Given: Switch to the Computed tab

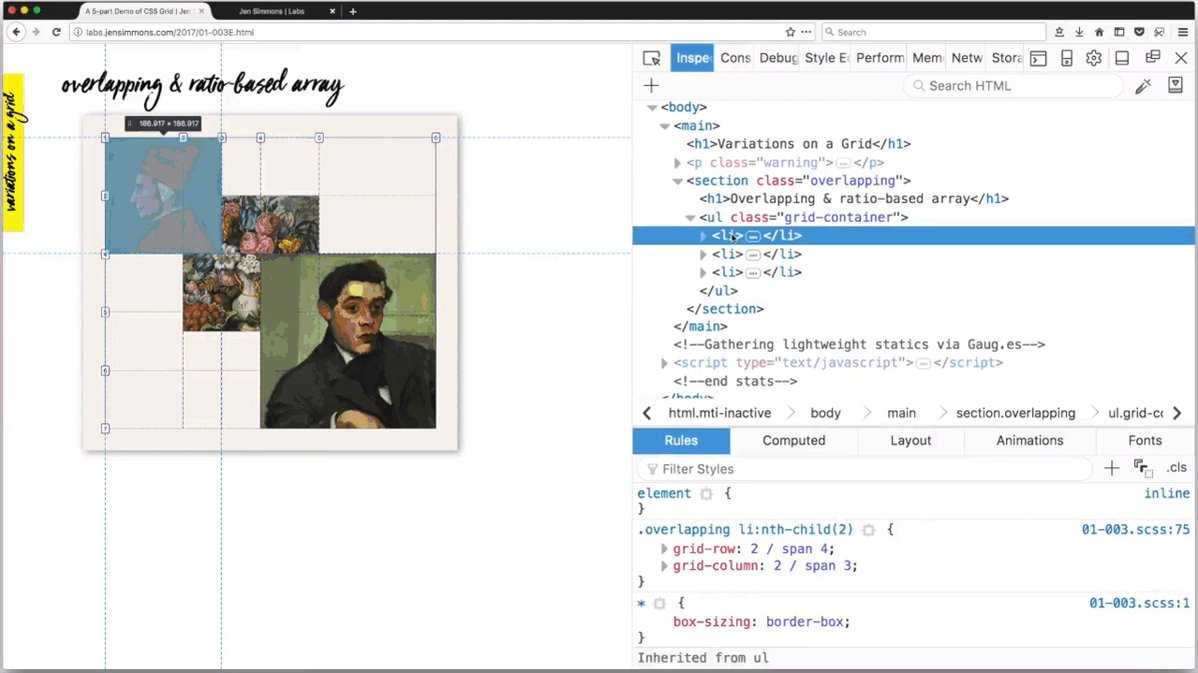Looking at the screenshot, I should click(794, 441).
